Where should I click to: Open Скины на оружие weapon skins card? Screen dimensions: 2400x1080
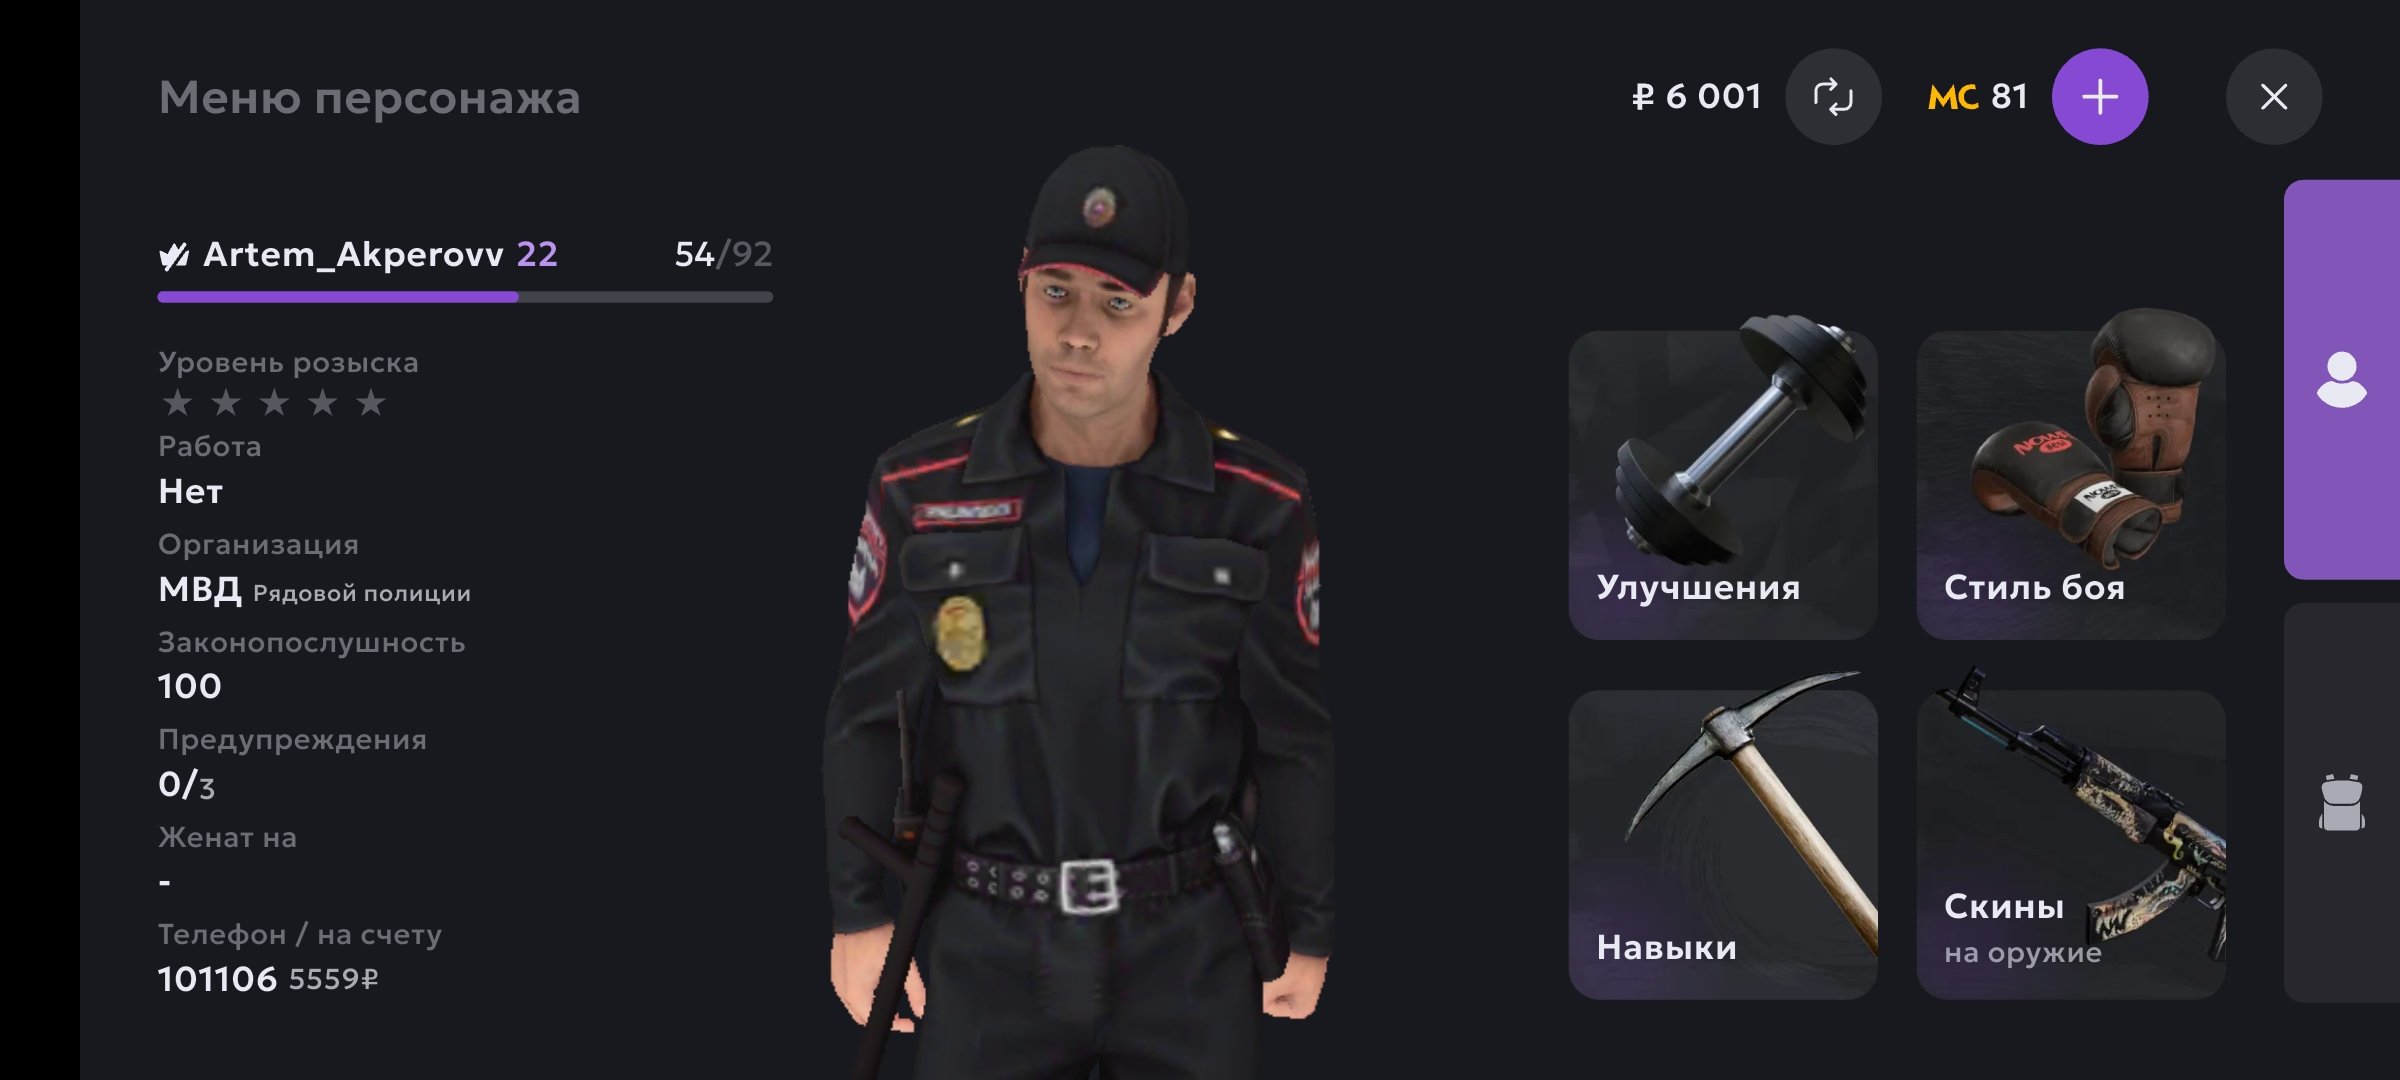[2070, 844]
